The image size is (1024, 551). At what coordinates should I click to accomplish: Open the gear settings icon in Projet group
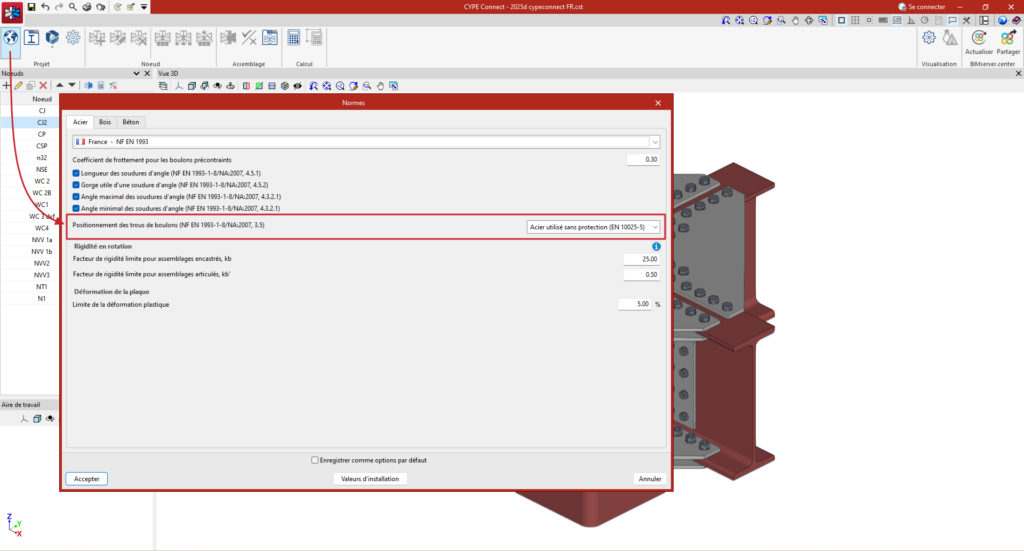pyautogui.click(x=73, y=38)
